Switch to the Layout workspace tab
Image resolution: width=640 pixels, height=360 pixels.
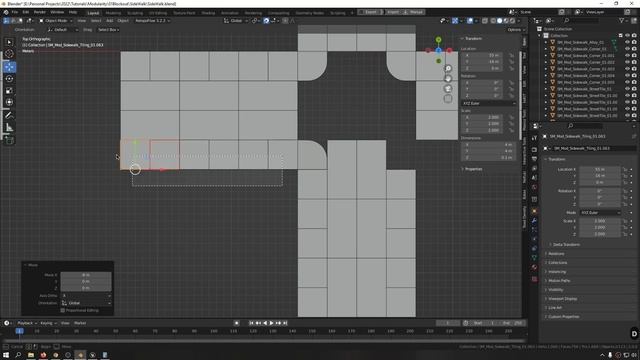93,13
